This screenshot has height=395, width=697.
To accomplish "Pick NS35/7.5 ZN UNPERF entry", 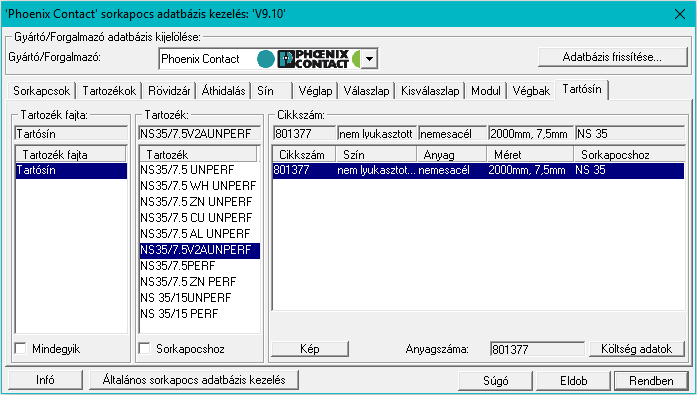I will (x=199, y=202).
